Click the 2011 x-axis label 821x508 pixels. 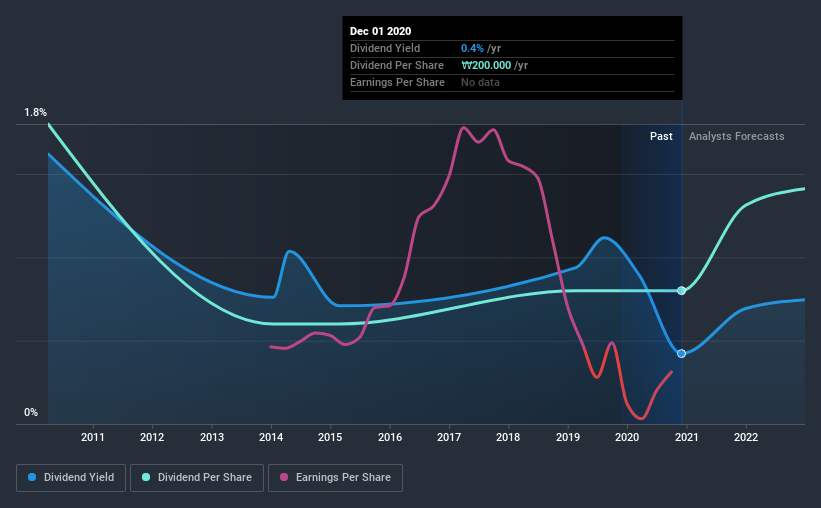click(93, 437)
